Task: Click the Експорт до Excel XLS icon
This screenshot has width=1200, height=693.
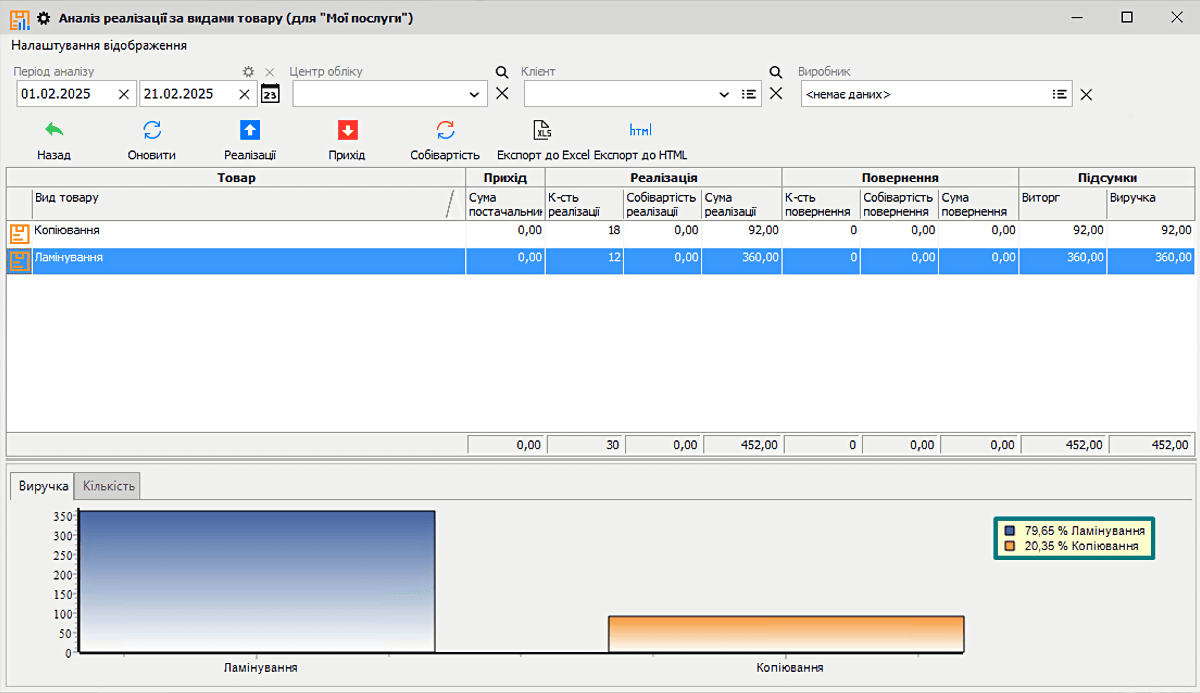Action: [x=543, y=130]
